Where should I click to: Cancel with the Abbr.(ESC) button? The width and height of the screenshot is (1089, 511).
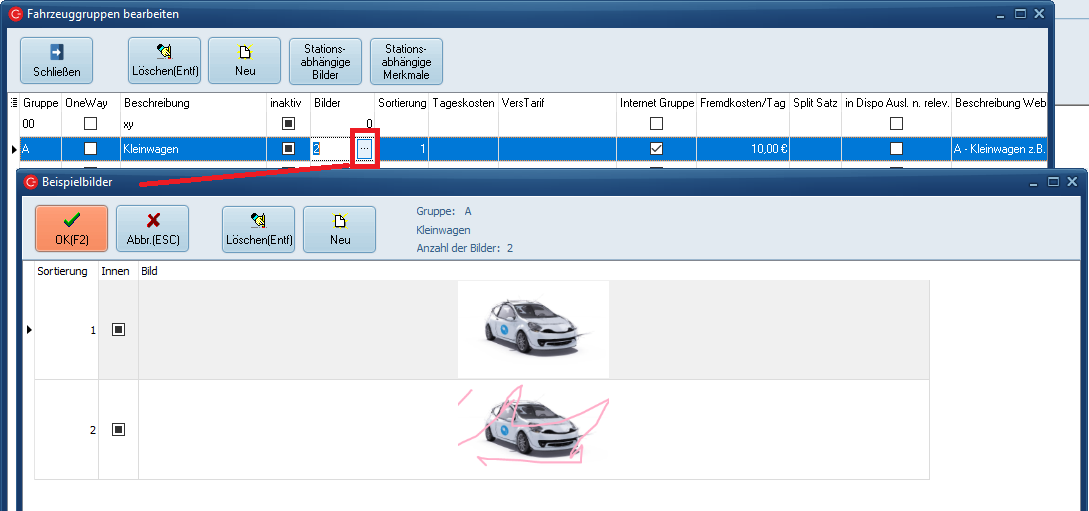click(x=152, y=229)
